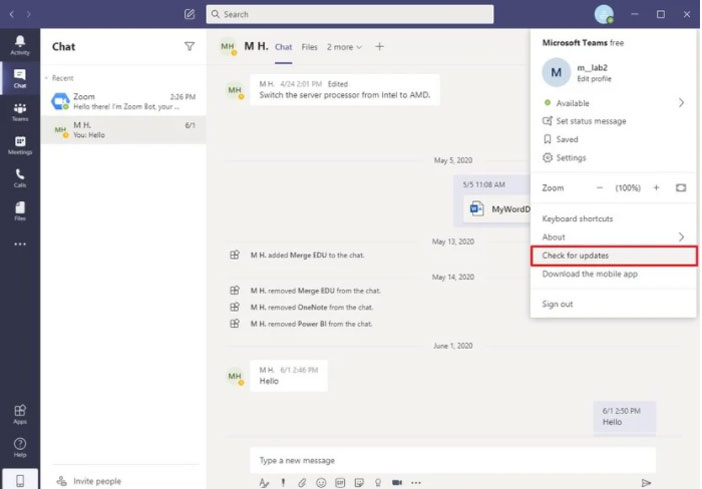Image resolution: width=702 pixels, height=489 pixels.
Task: Collapse the Recent chats list
Action: (x=47, y=77)
